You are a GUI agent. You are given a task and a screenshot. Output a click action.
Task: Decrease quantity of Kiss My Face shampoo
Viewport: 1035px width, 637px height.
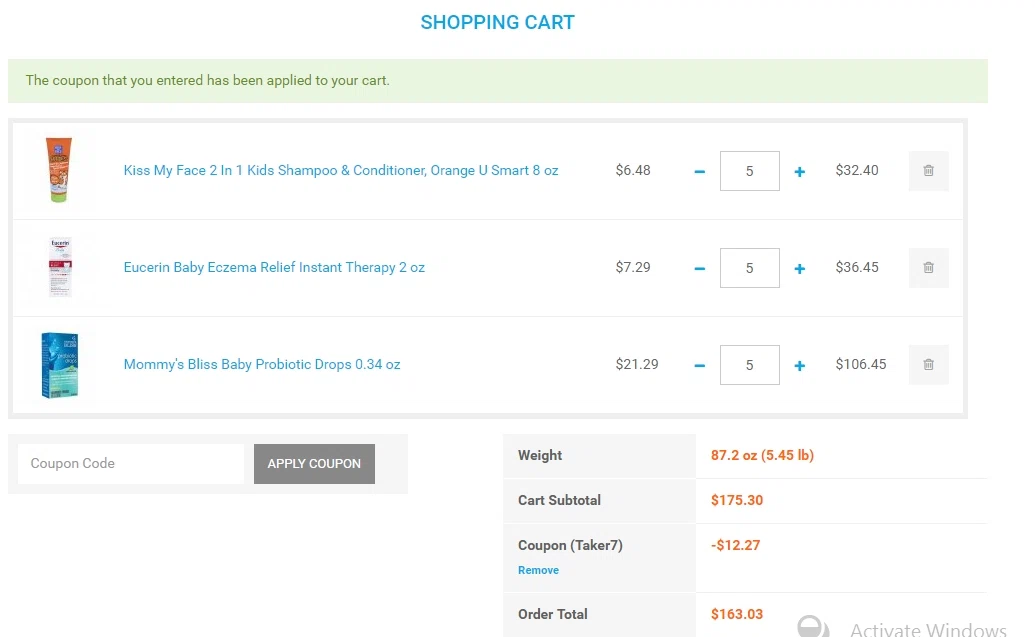700,172
